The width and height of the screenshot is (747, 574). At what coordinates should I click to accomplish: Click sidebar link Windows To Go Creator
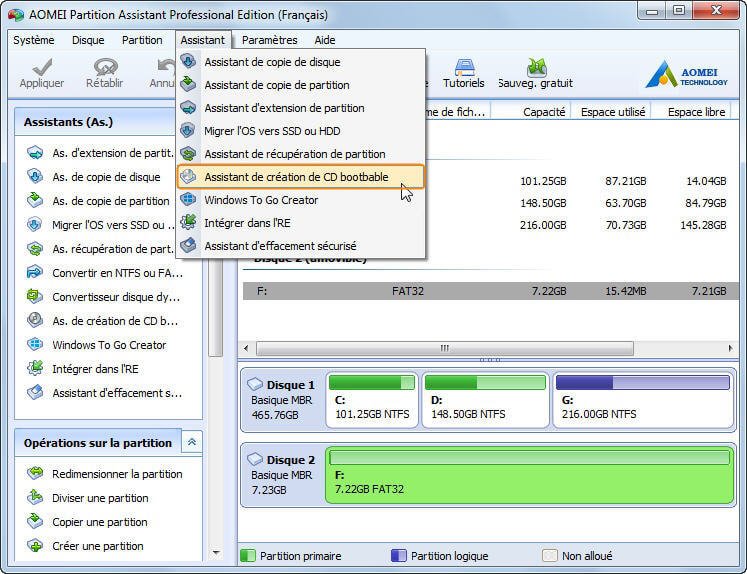tap(109, 345)
